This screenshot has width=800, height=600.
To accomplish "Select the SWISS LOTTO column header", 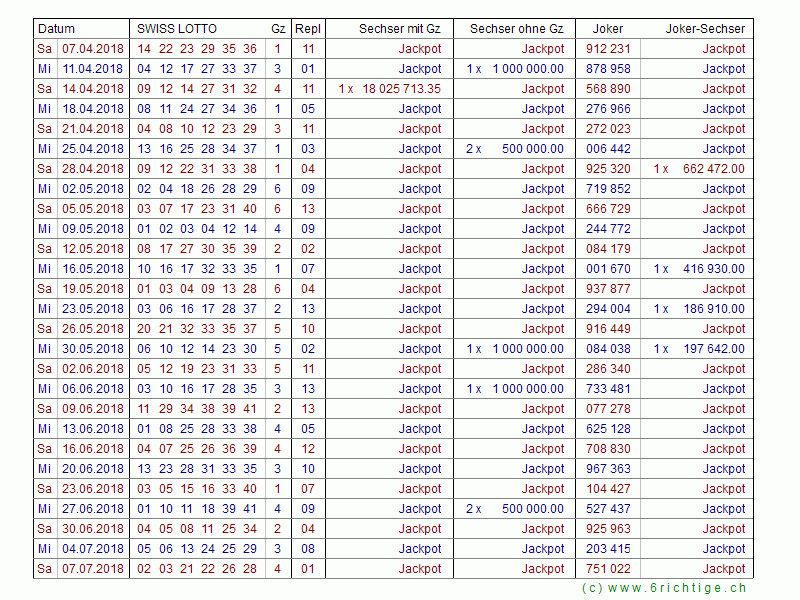I will [177, 29].
